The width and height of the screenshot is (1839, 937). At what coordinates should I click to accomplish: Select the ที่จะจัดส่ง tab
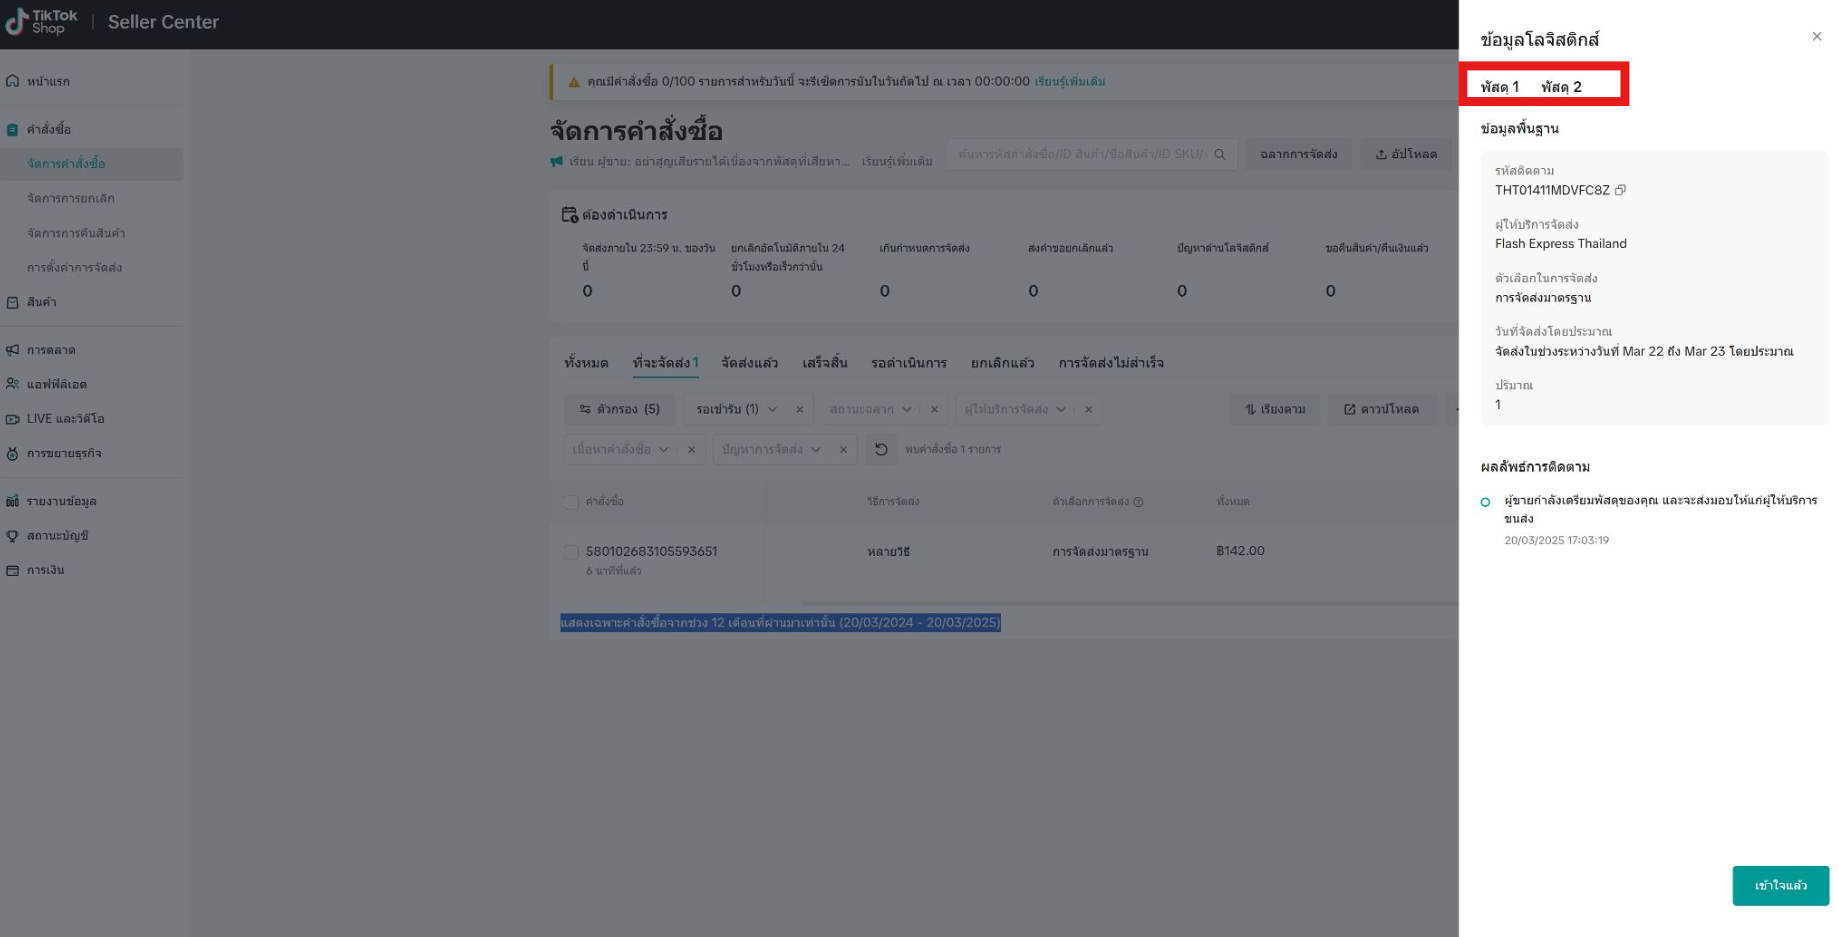pos(664,363)
